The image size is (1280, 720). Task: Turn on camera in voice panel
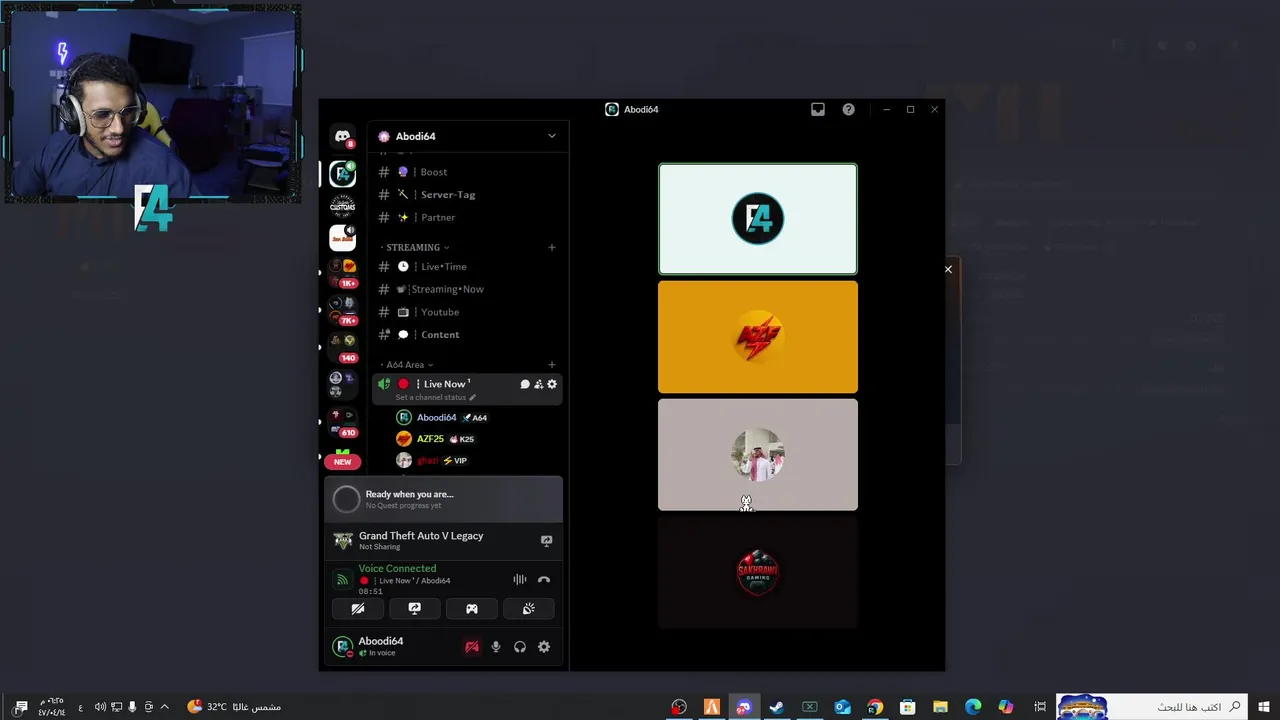(358, 609)
